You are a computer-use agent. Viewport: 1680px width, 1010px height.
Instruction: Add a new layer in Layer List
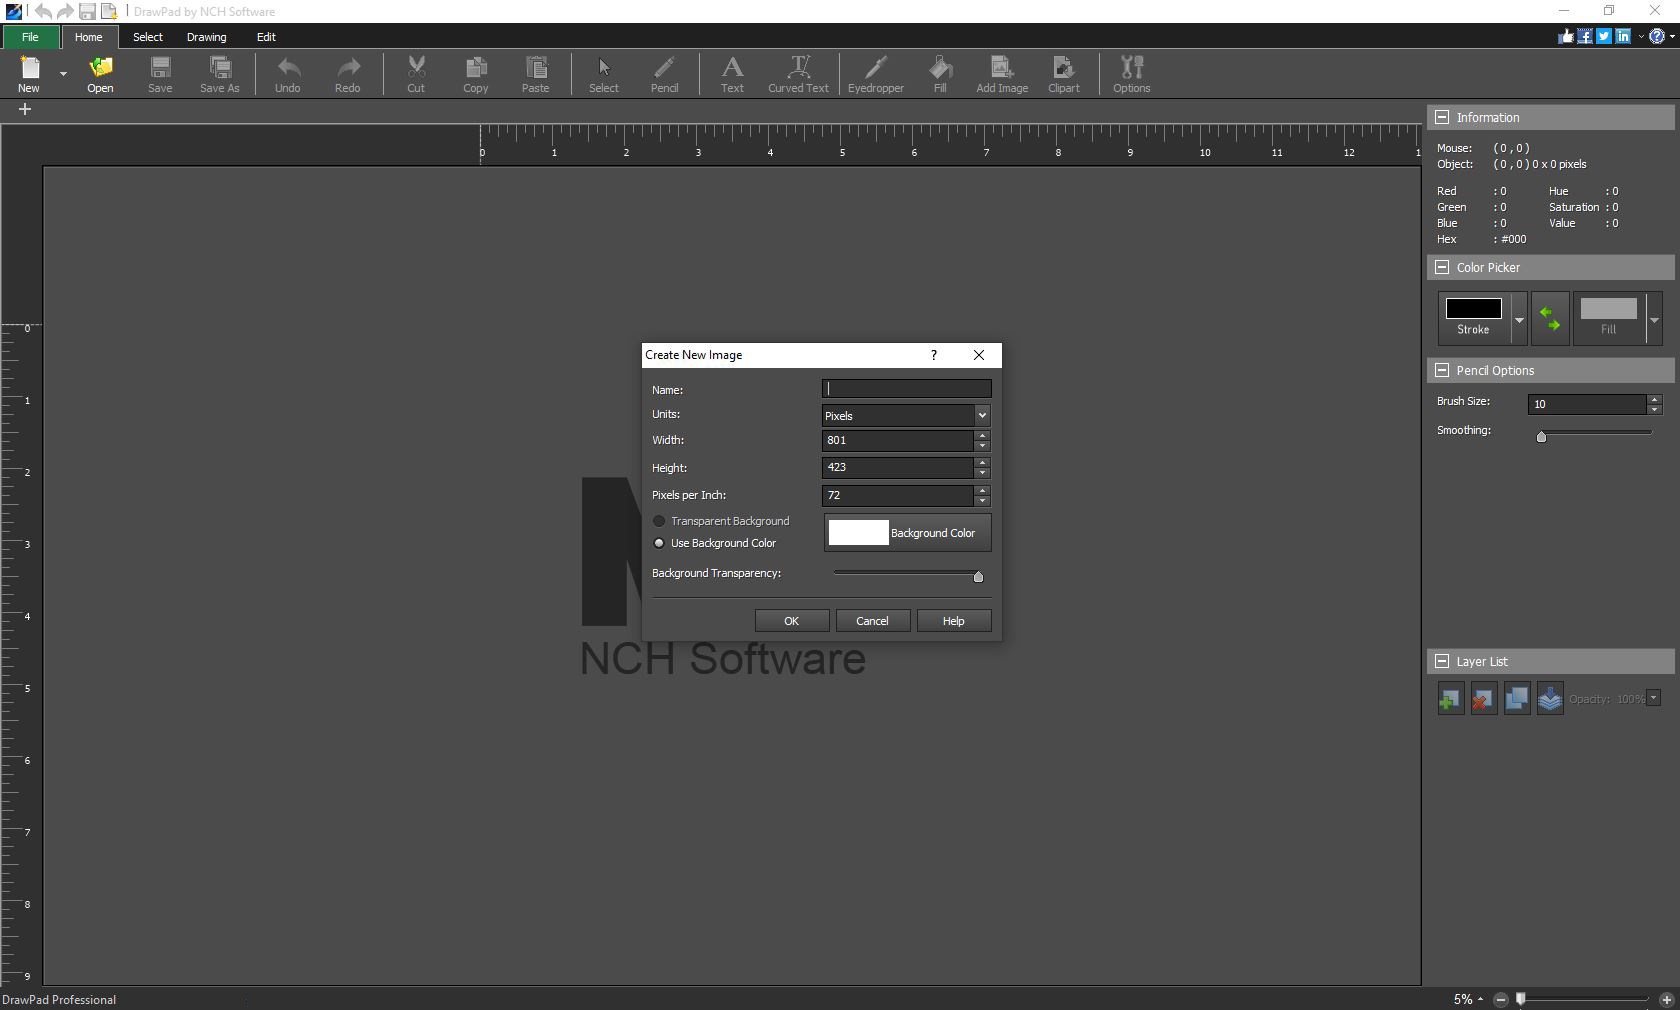tap(1449, 698)
